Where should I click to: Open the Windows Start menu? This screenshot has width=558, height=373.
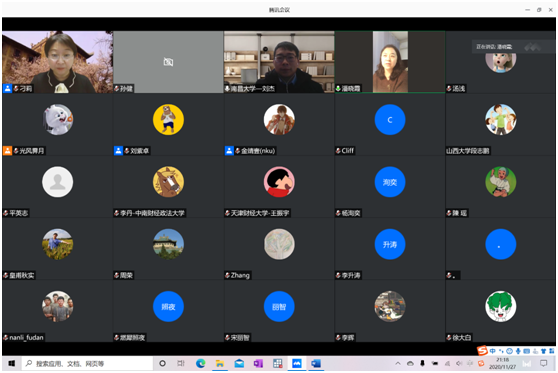click(11, 363)
